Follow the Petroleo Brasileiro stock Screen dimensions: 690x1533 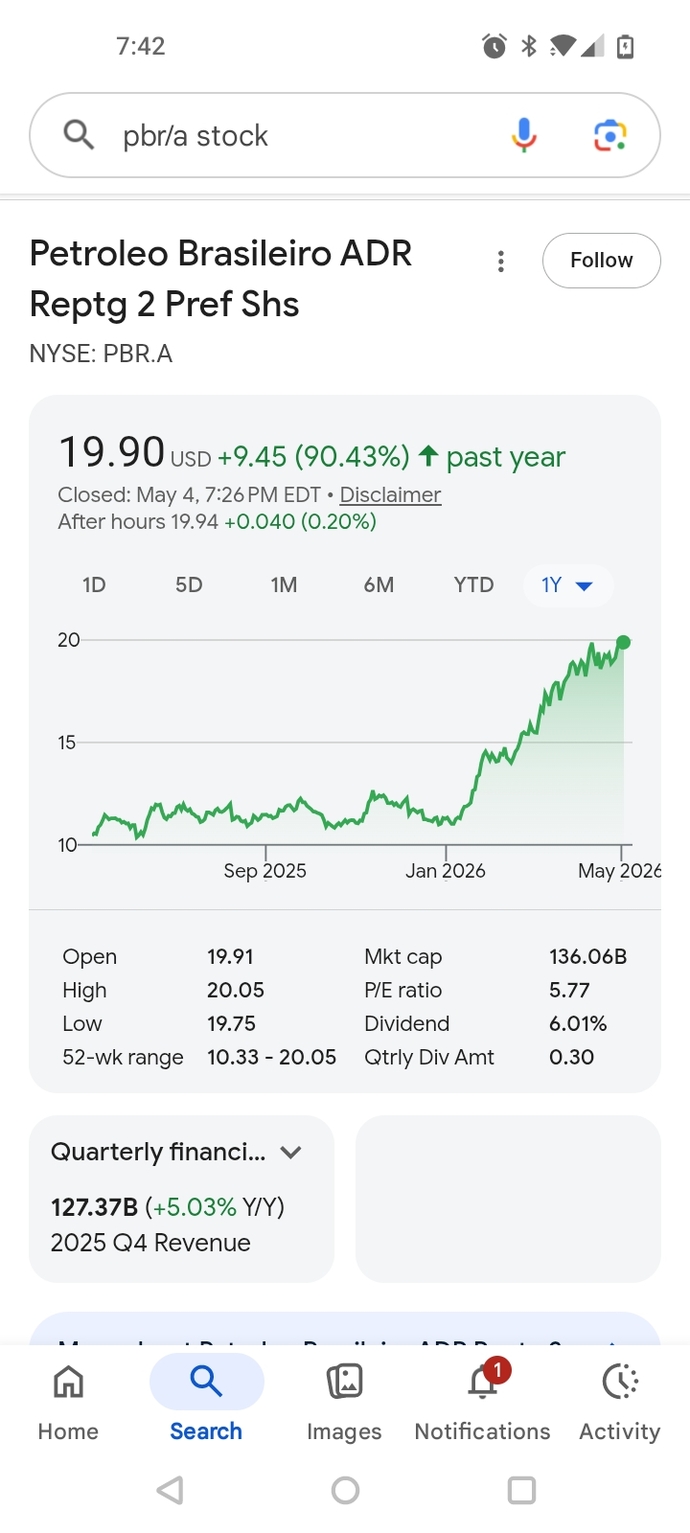pos(601,260)
